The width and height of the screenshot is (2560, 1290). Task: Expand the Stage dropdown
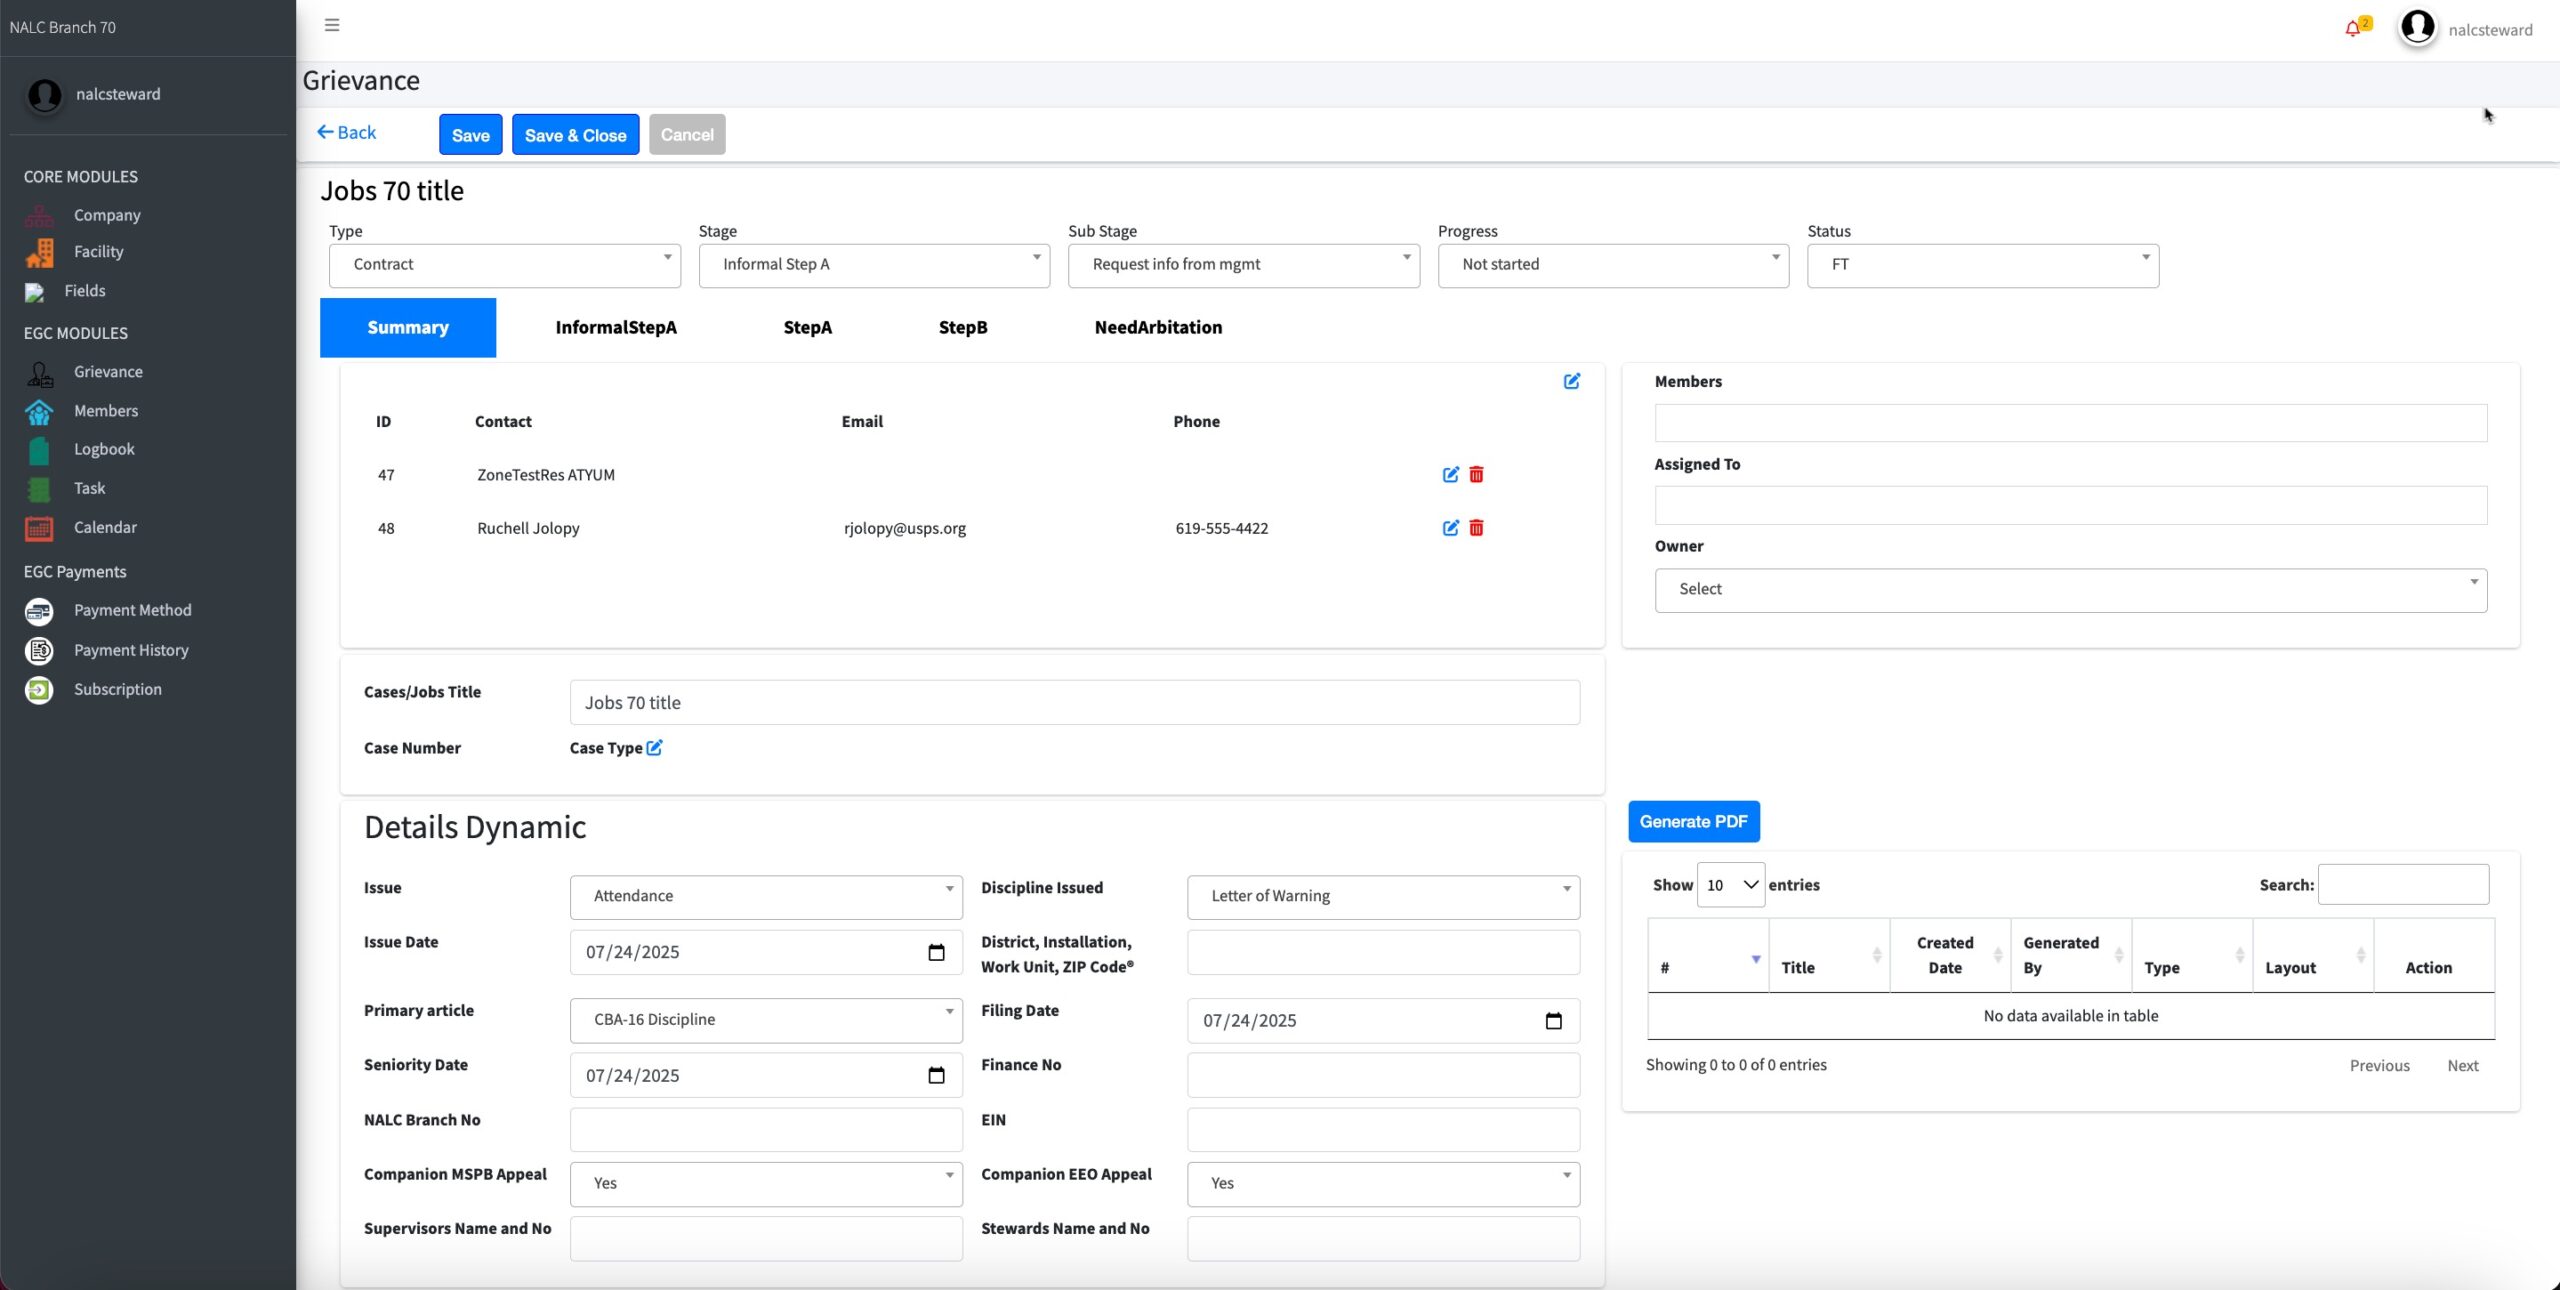click(x=873, y=265)
